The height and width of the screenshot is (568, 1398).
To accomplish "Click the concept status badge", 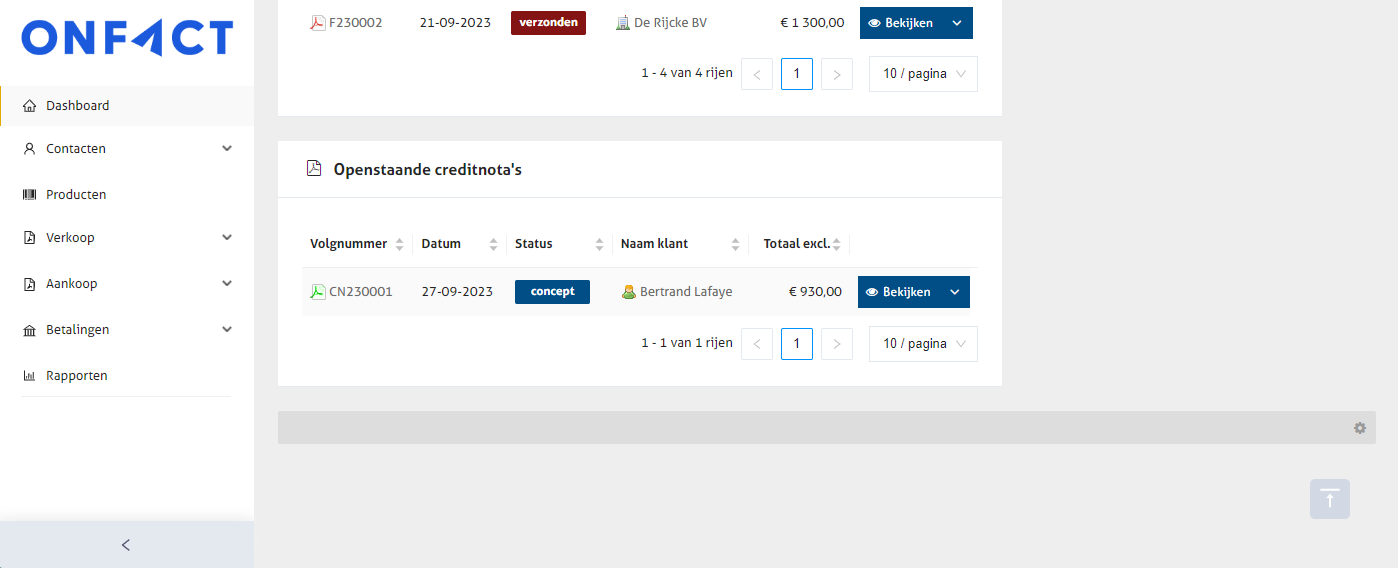I will point(552,292).
